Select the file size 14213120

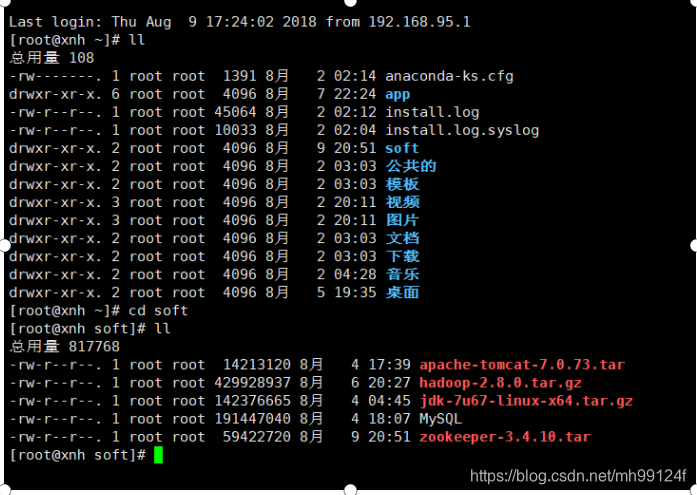[256, 365]
